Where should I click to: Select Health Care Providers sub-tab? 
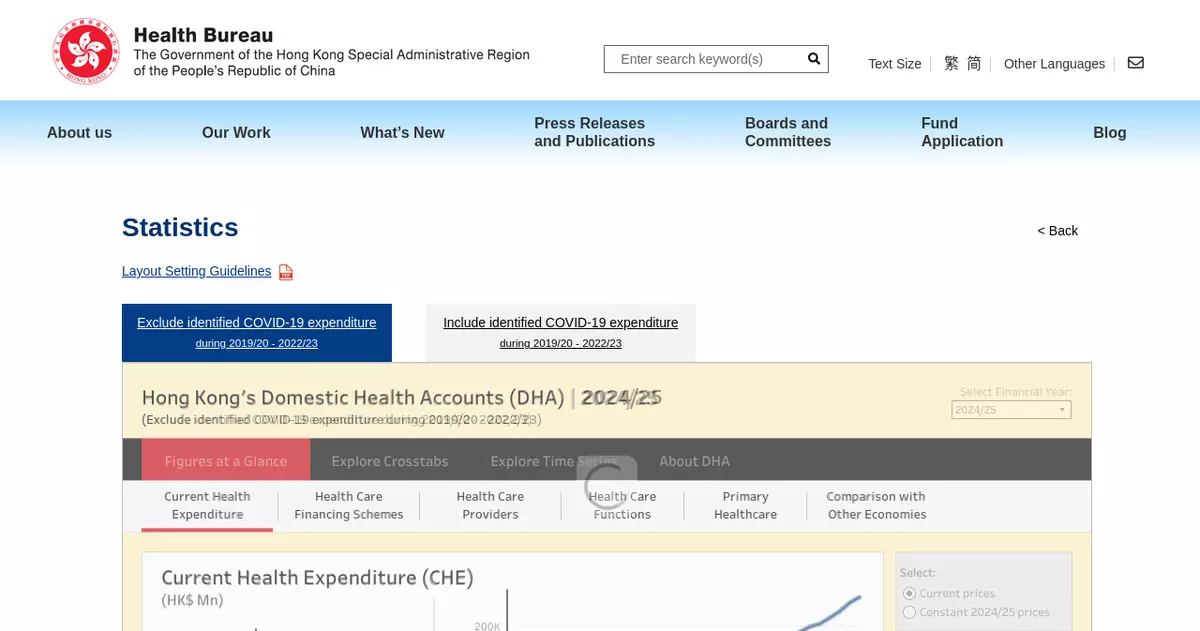coord(490,505)
